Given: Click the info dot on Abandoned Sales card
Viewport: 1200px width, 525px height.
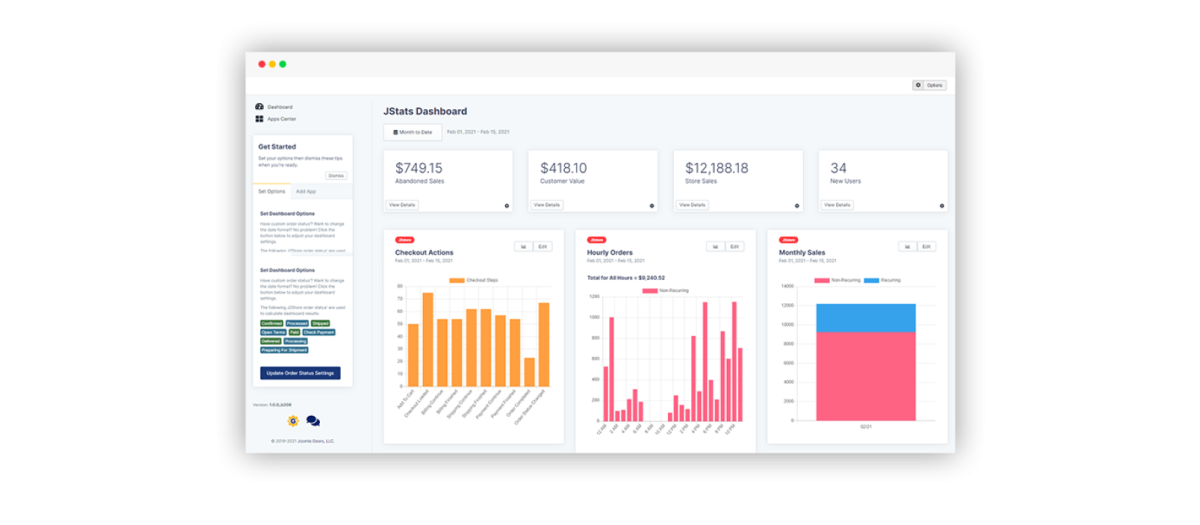Looking at the screenshot, I should click(x=507, y=206).
